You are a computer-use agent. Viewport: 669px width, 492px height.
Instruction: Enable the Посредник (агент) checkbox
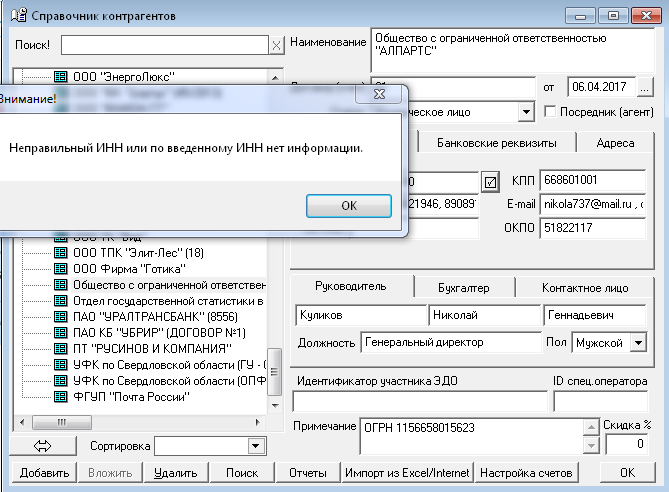549,112
